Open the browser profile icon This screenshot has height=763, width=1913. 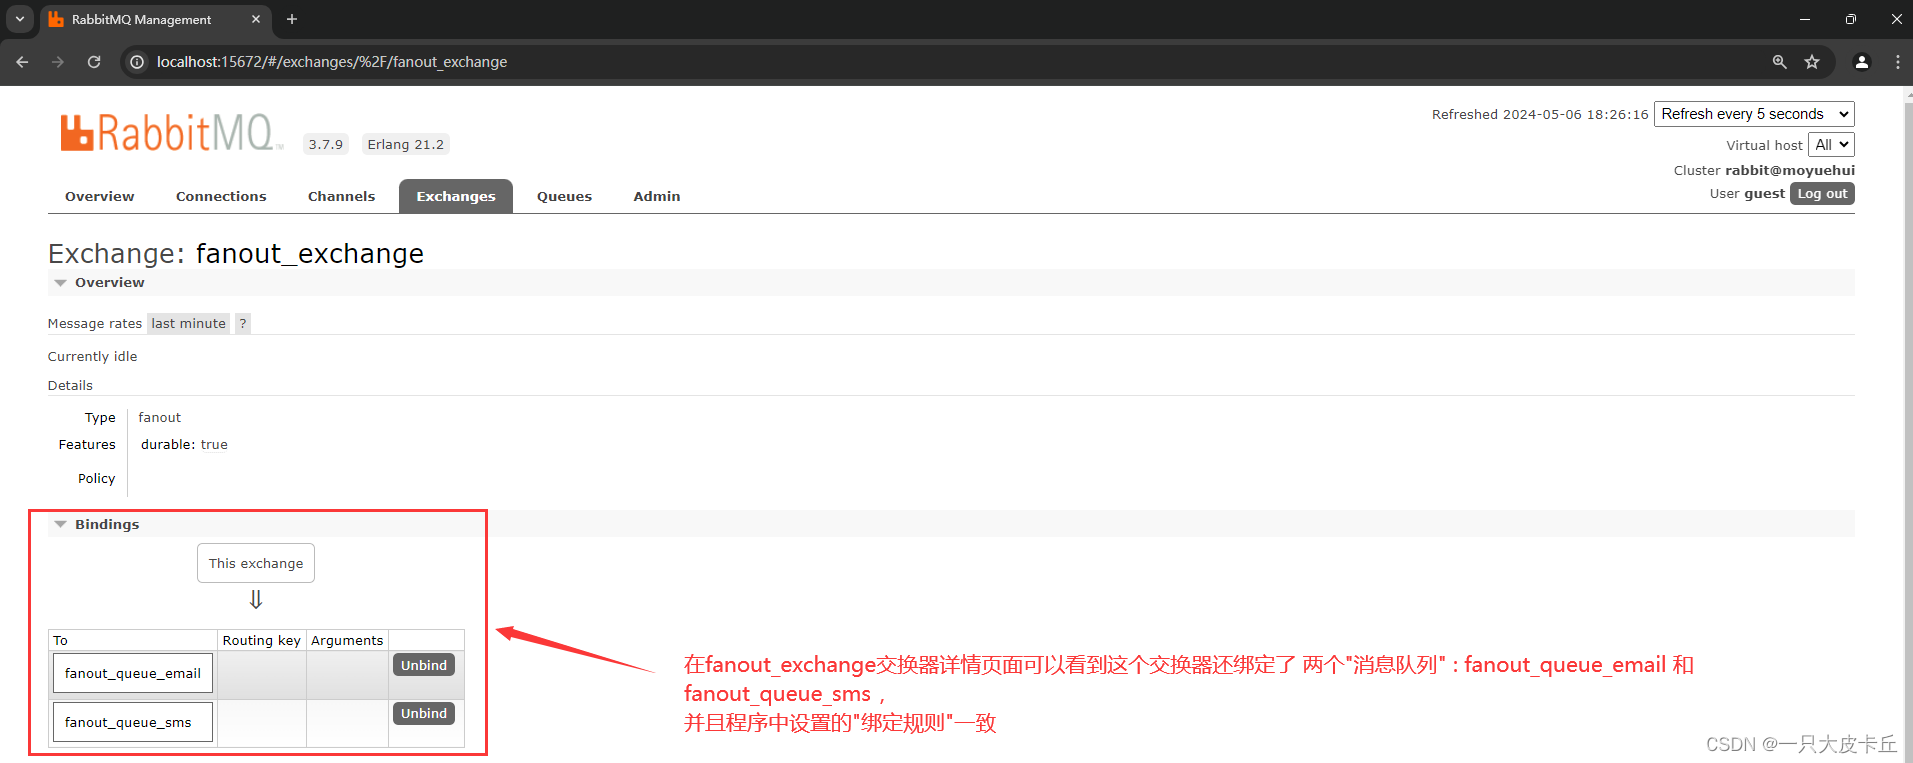point(1862,62)
